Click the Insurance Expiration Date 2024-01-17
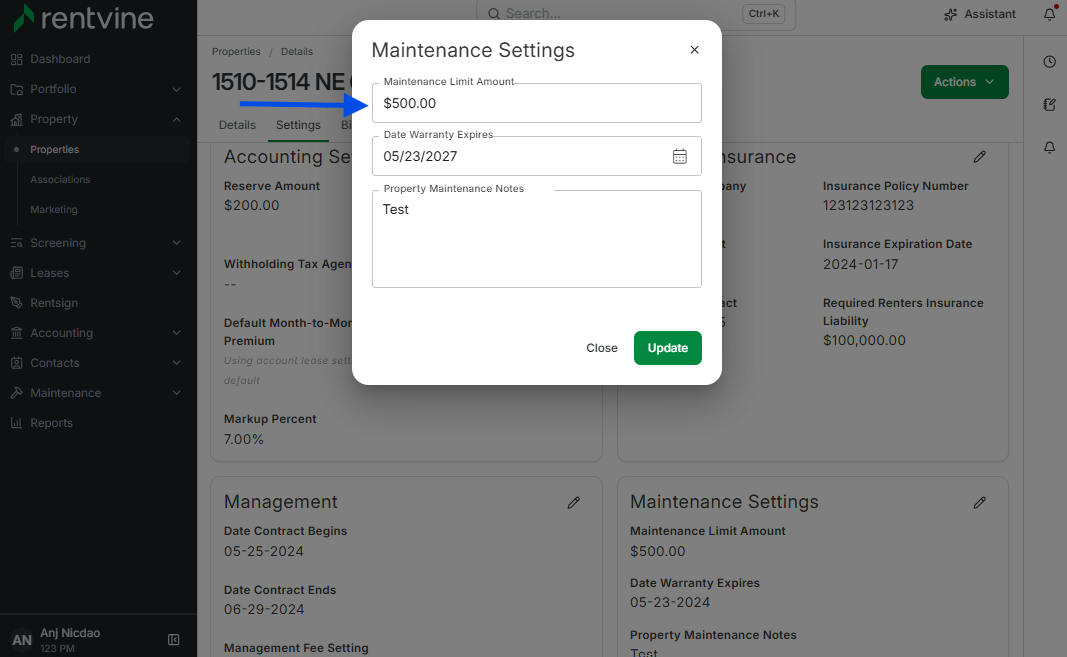This screenshot has height=657, width=1067. pos(860,264)
